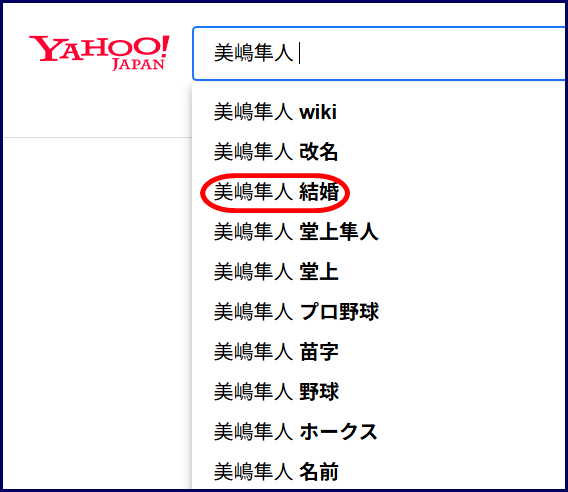Click the bold word wiki in suggestions
568x492 pixels.
click(318, 112)
